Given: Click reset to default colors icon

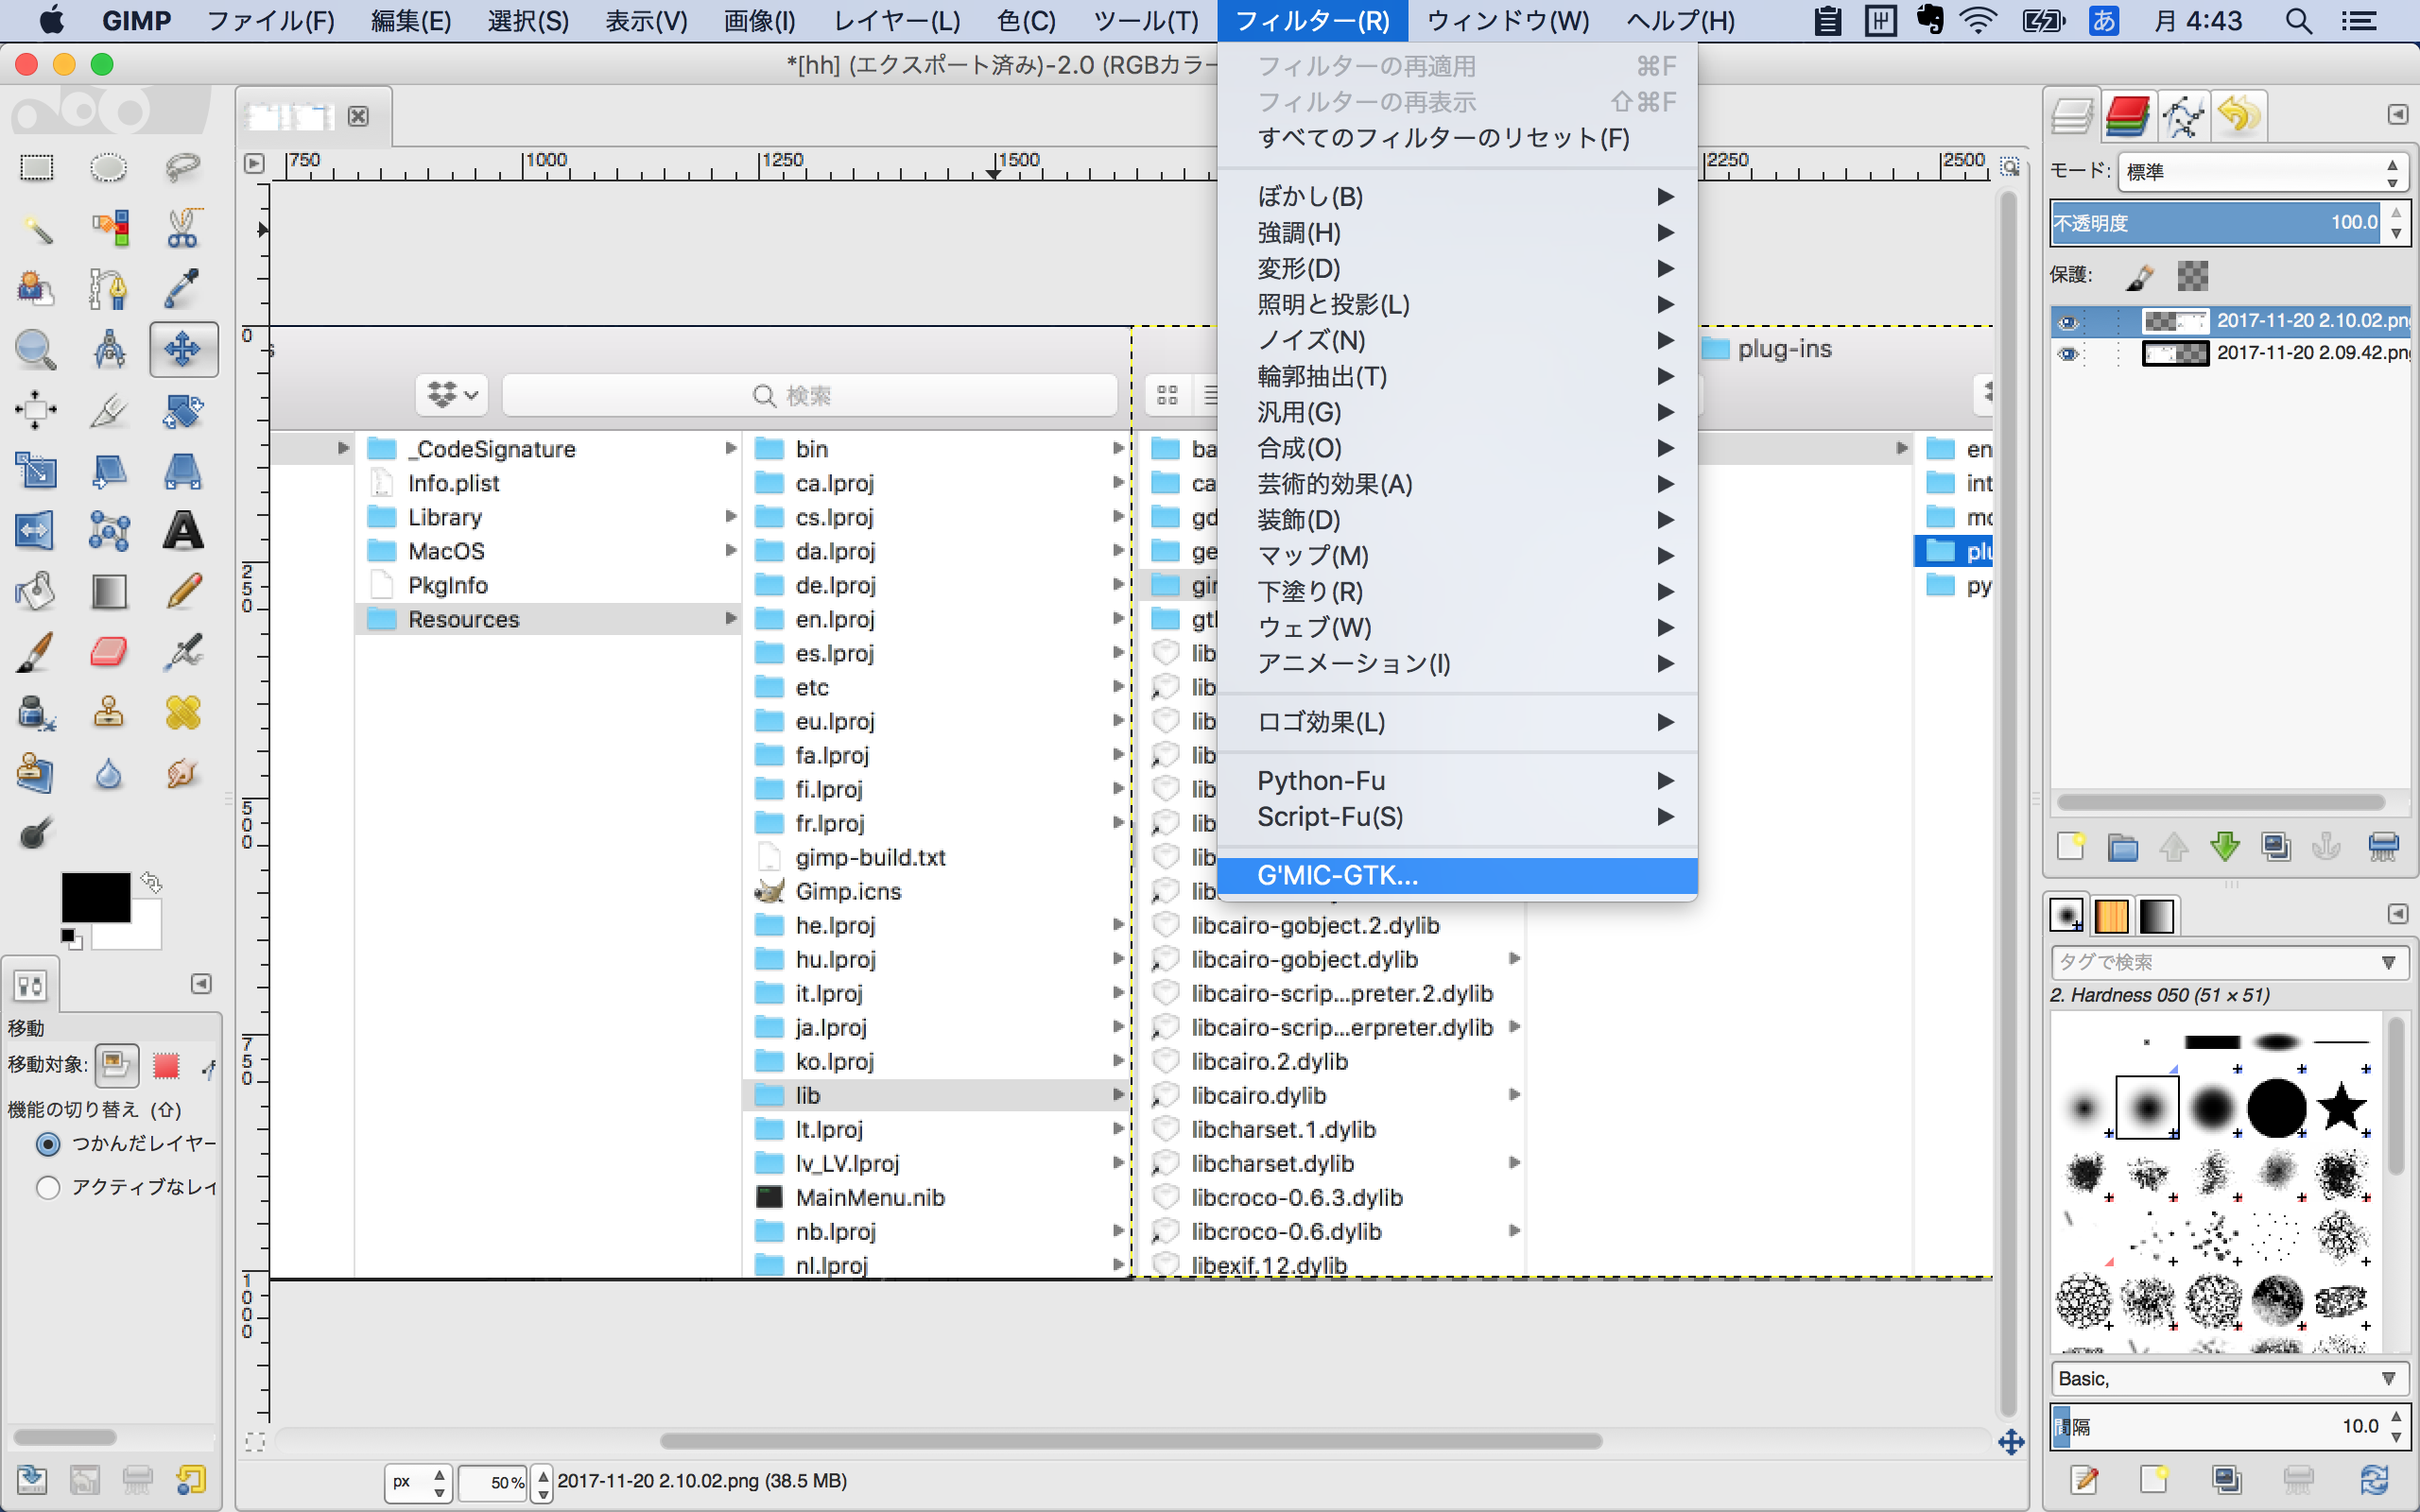Looking at the screenshot, I should (70, 938).
